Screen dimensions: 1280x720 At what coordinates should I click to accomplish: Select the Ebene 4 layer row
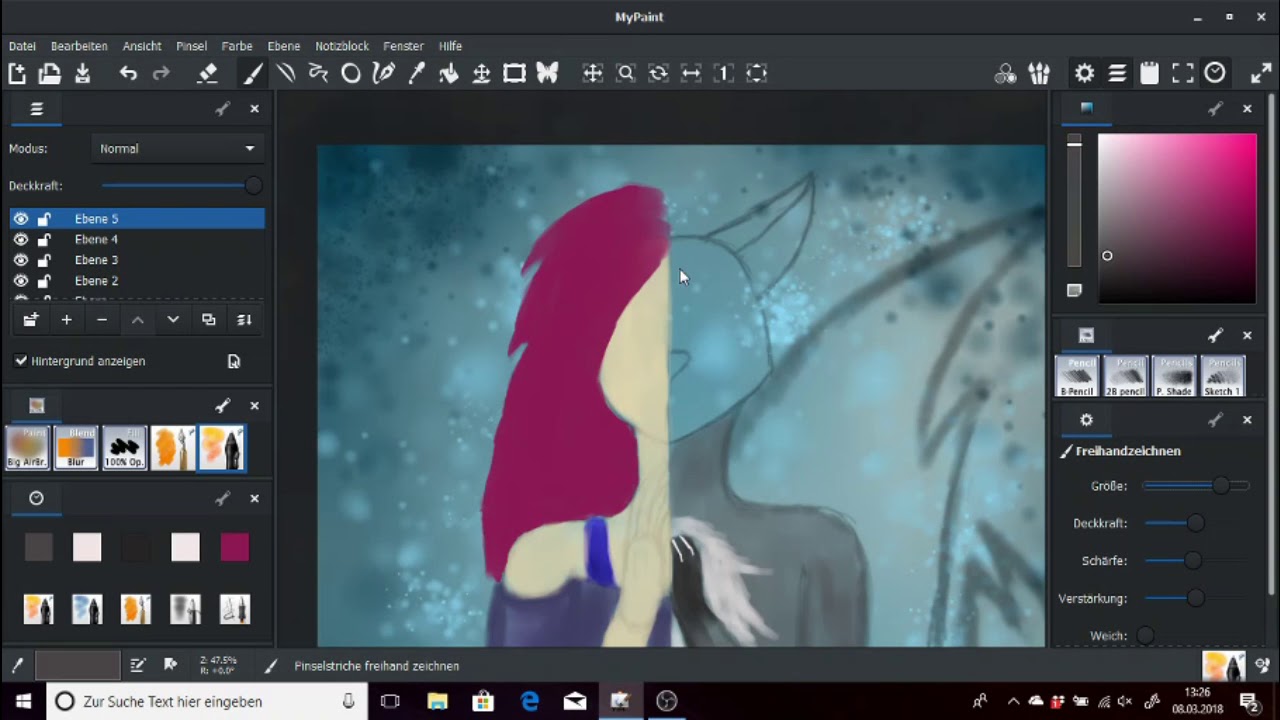click(137, 240)
